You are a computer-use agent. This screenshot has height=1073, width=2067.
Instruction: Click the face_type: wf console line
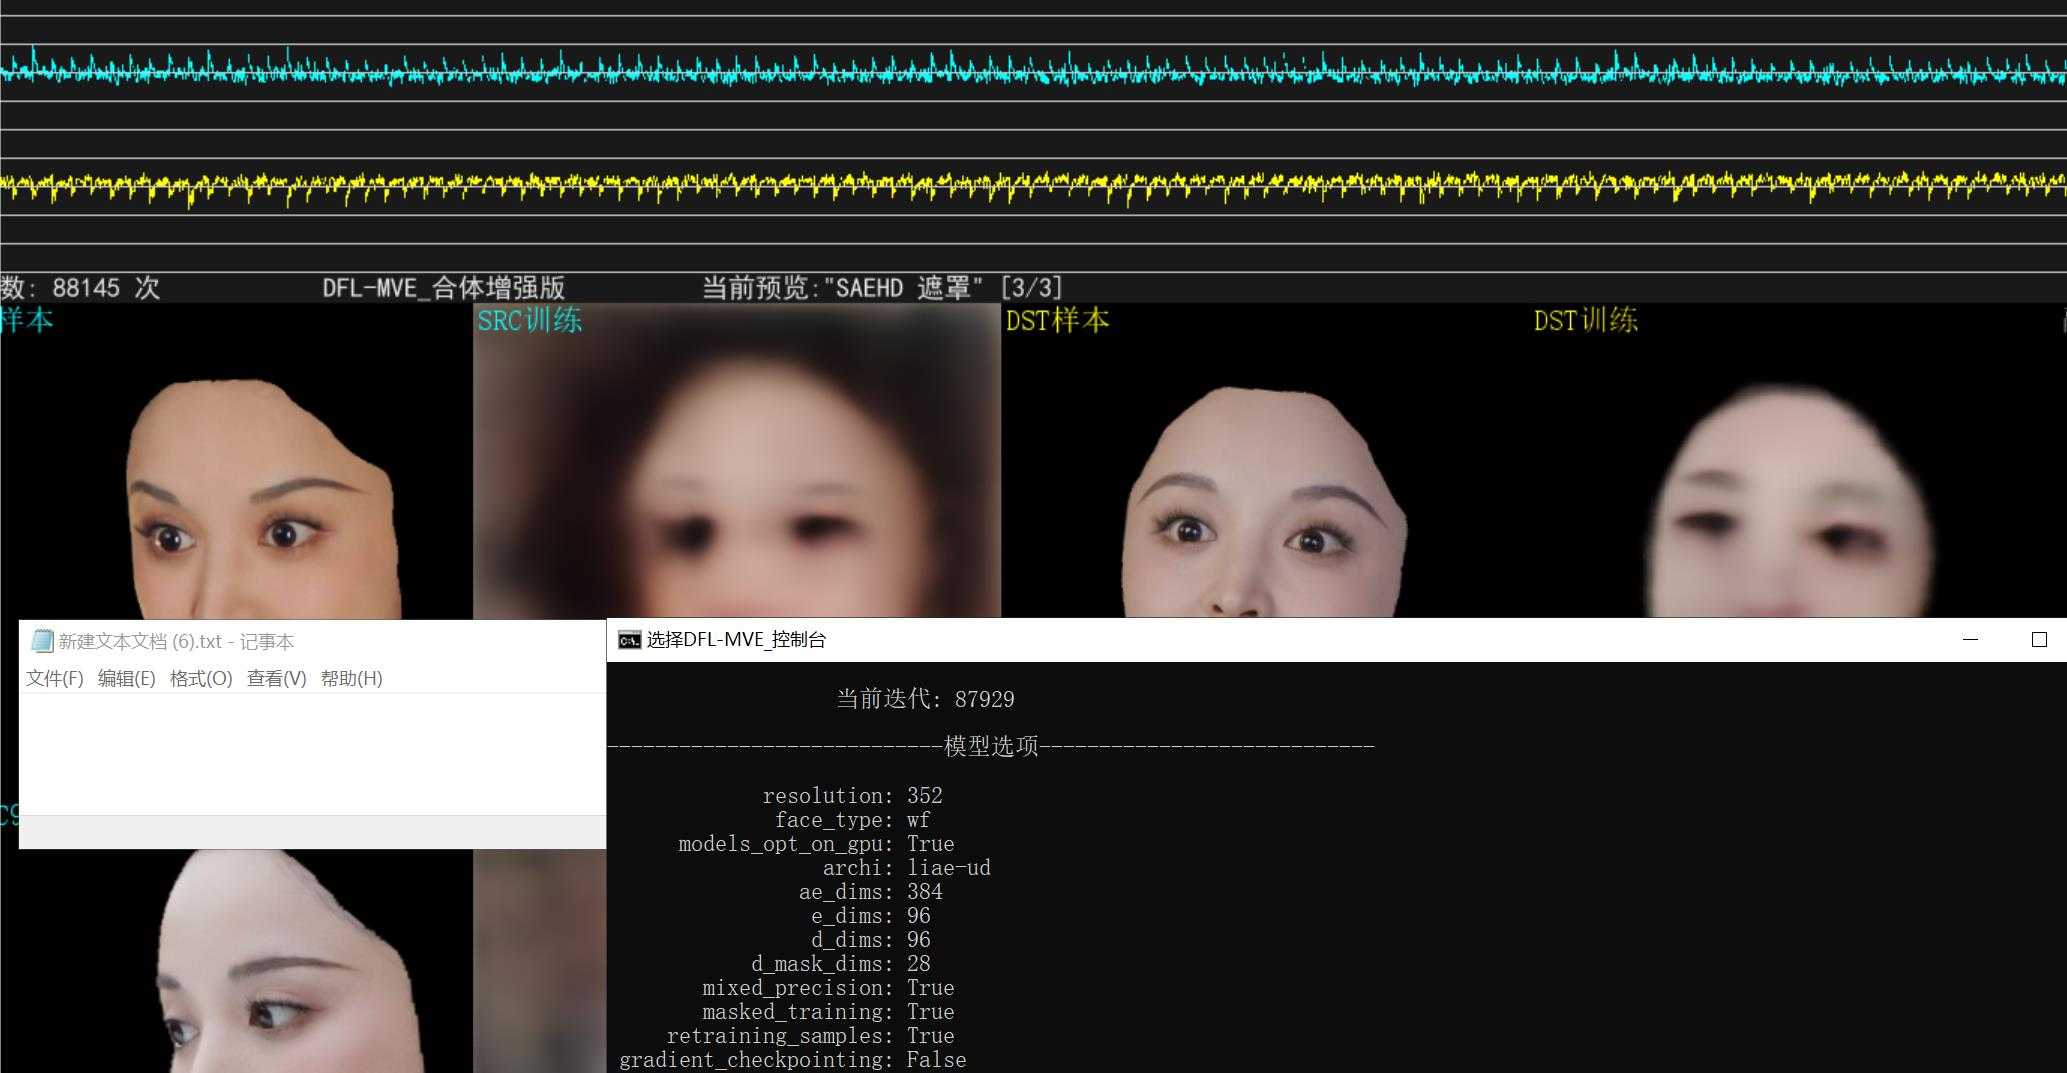point(852,820)
